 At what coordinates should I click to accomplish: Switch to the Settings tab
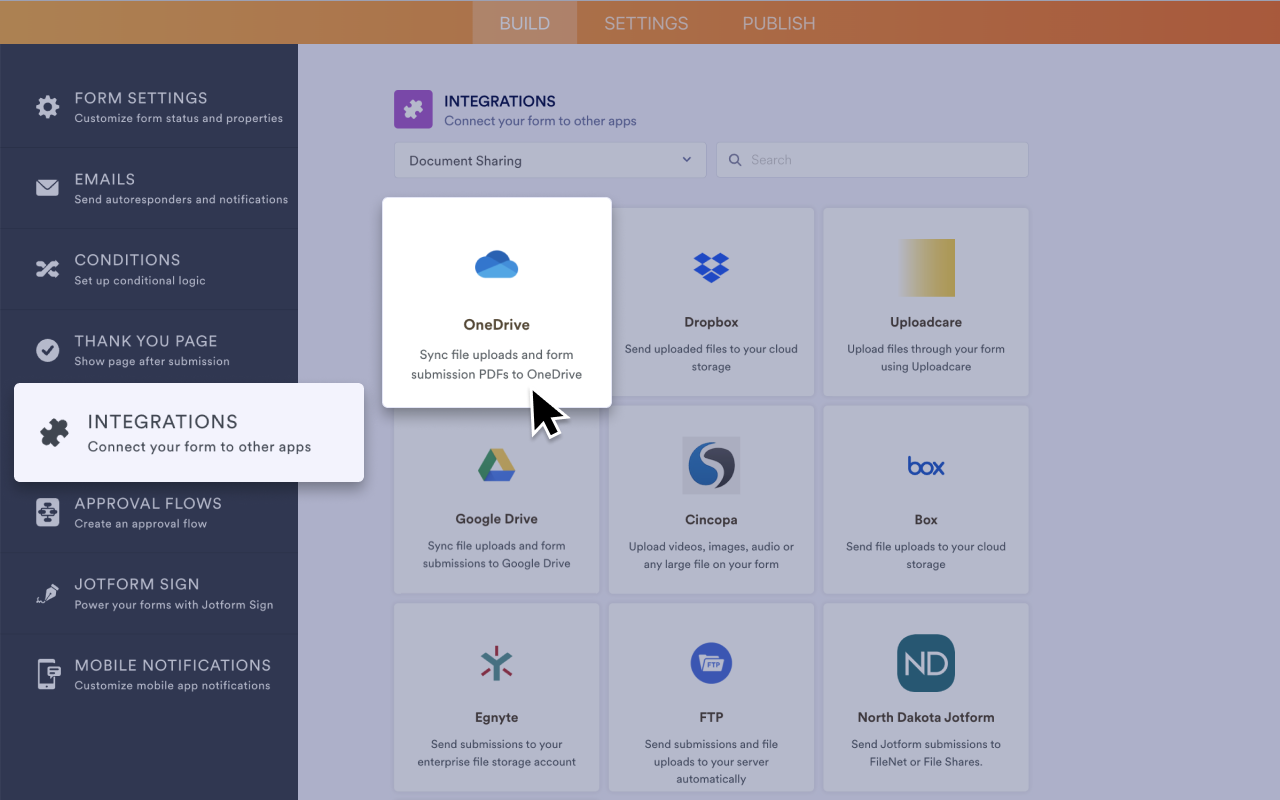645,22
